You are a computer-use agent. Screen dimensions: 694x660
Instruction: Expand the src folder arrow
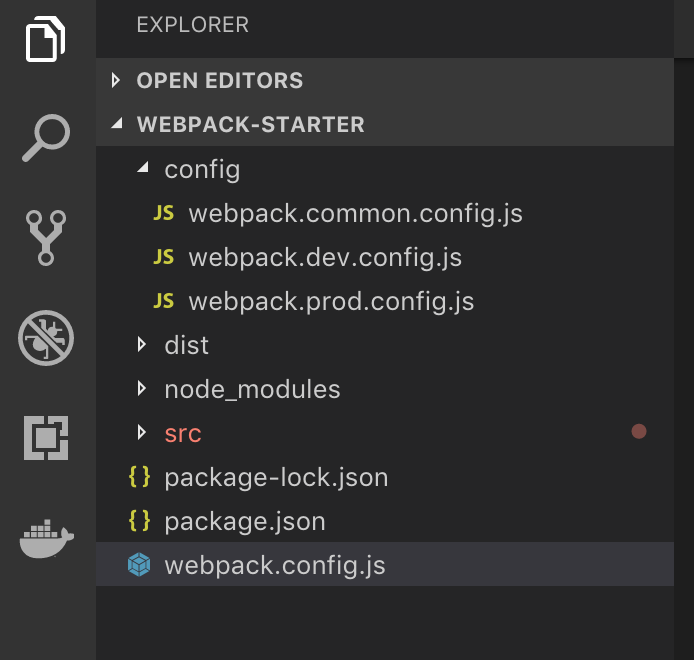click(x=142, y=433)
